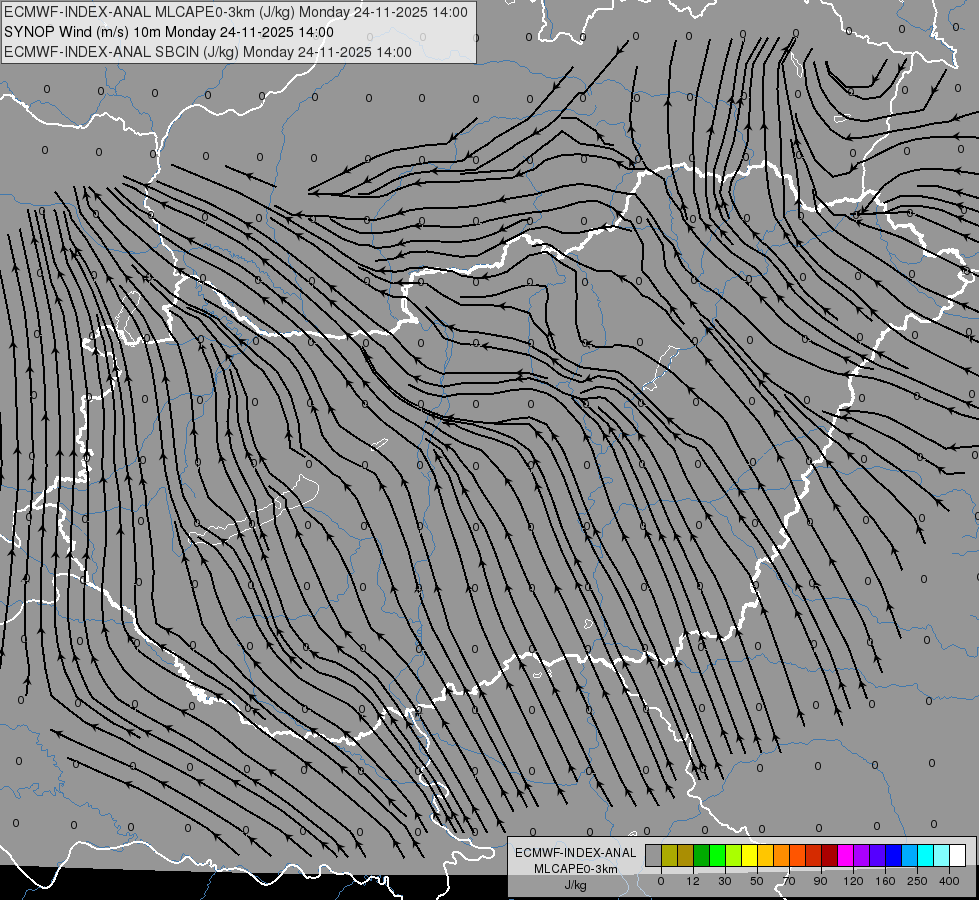The height and width of the screenshot is (900, 979).
Task: Select the legend's MLCAPE0-3km label
Action: pos(576,869)
